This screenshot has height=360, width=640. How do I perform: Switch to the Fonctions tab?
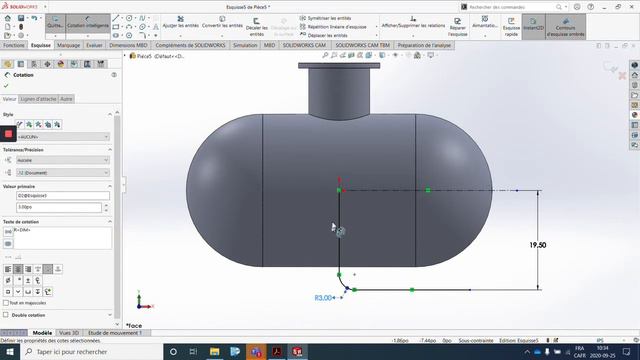click(14, 45)
